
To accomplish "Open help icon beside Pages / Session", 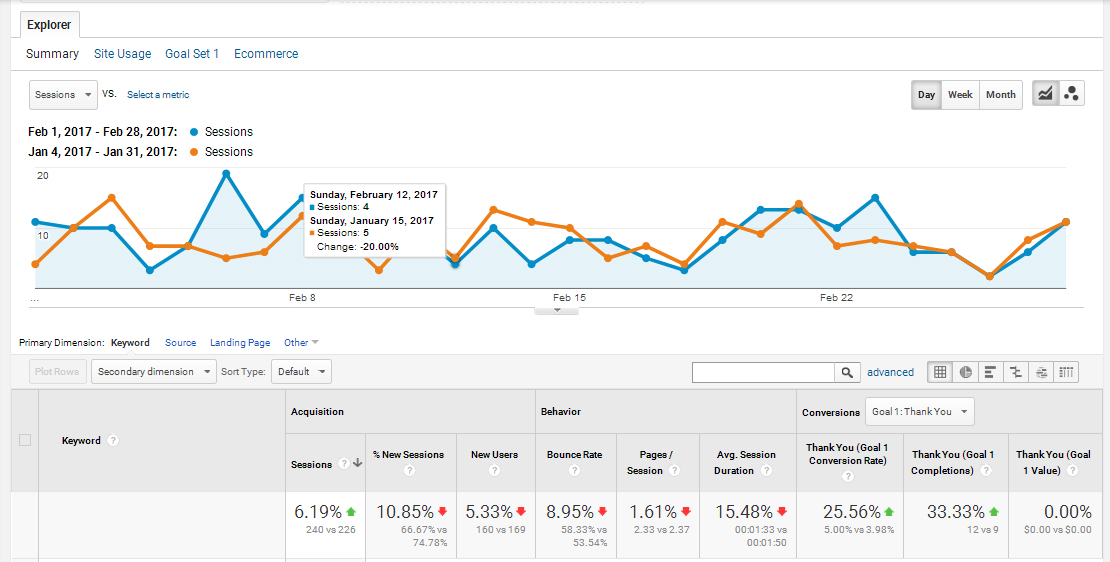I will [675, 471].
